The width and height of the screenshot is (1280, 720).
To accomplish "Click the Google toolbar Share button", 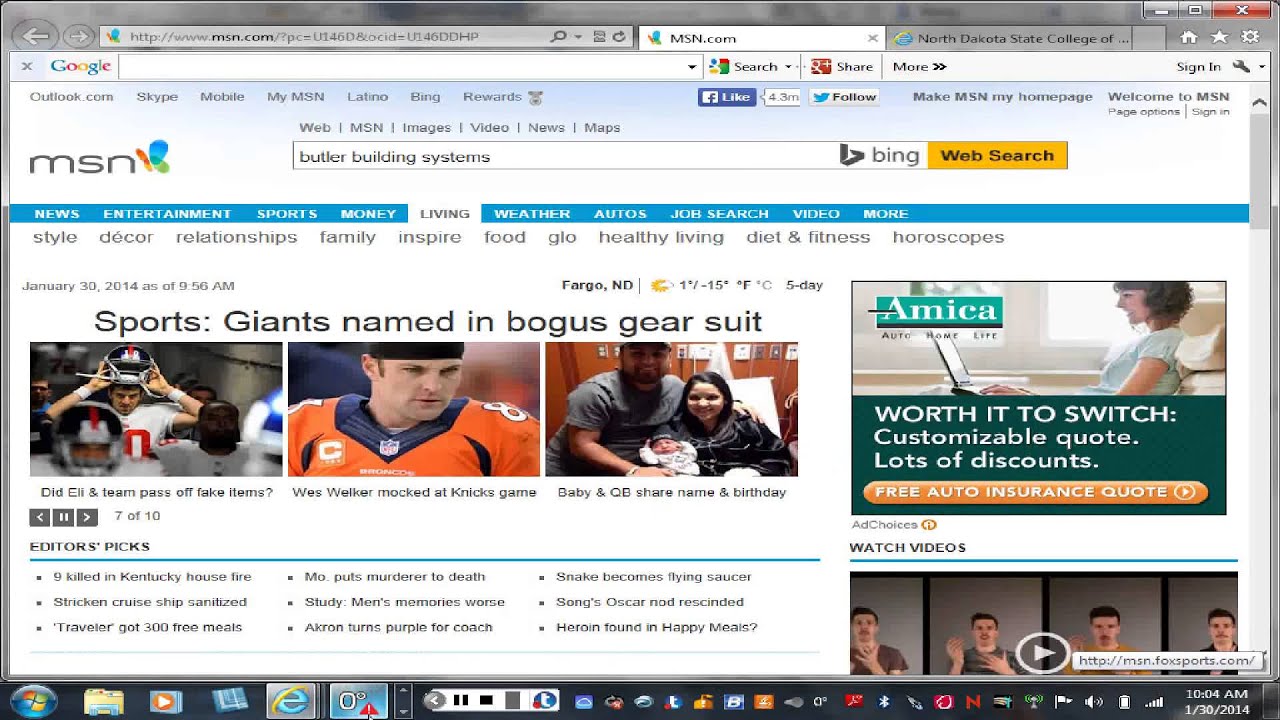I will click(x=842, y=66).
